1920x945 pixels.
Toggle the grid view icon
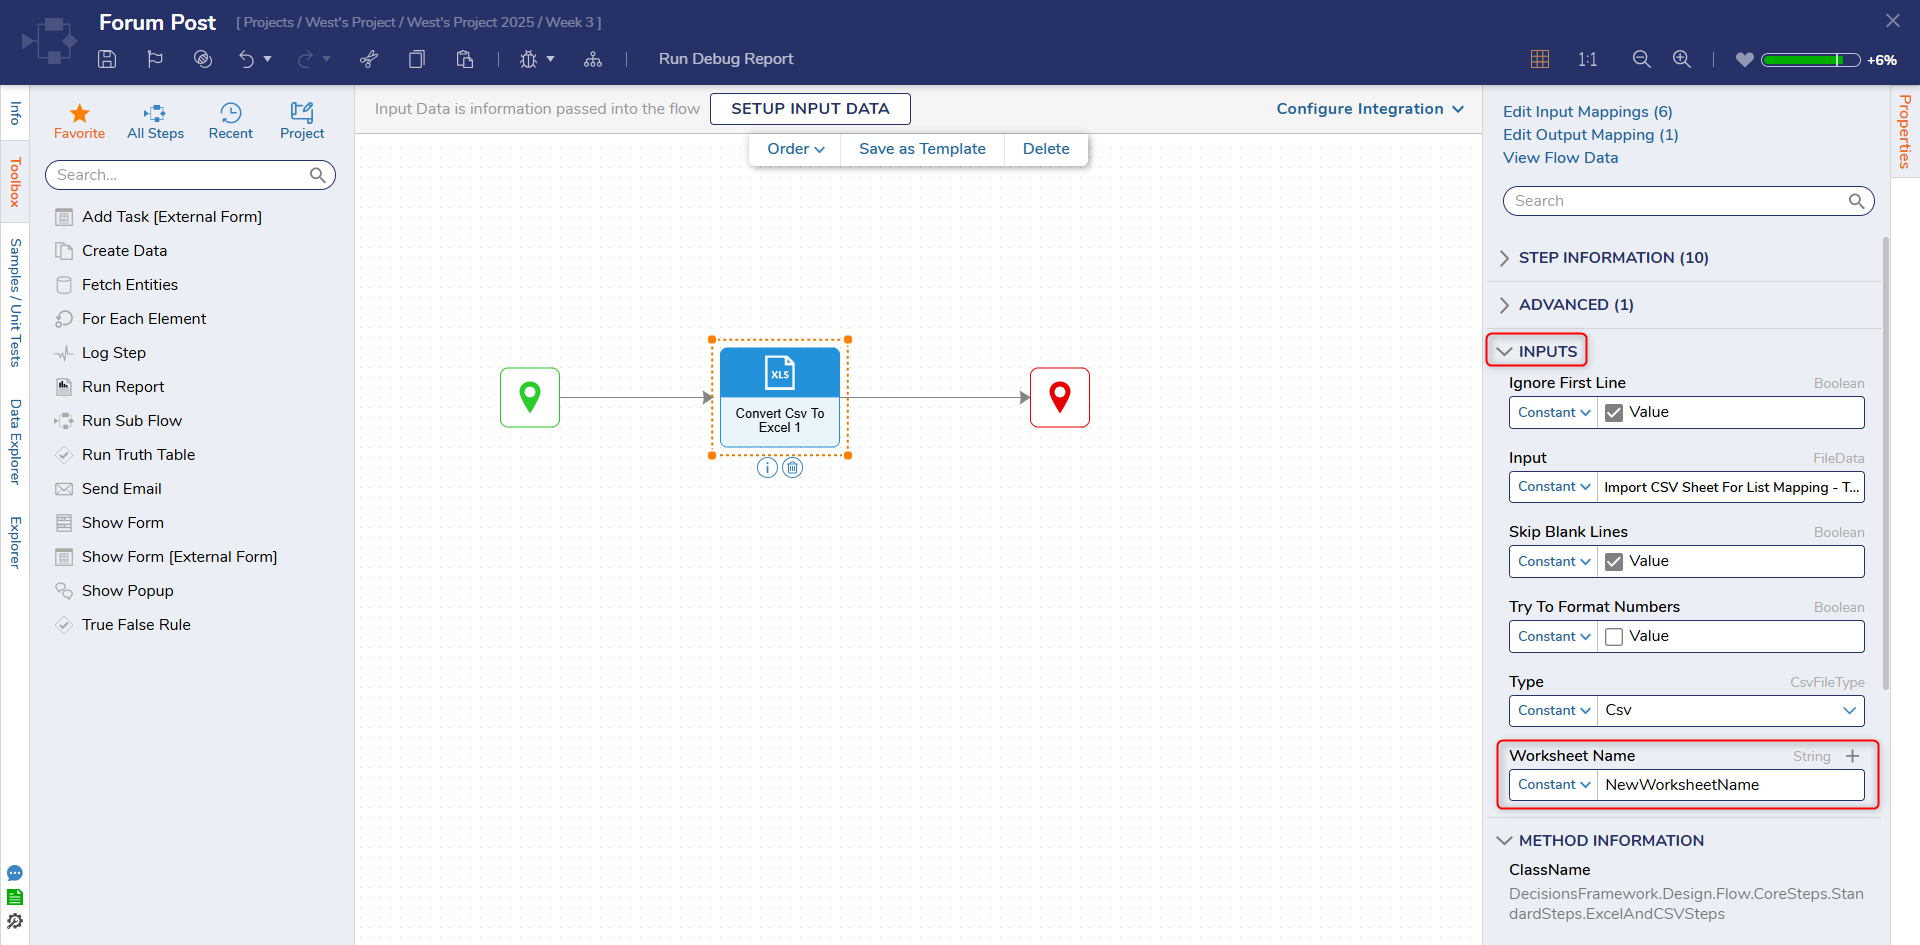1540,59
